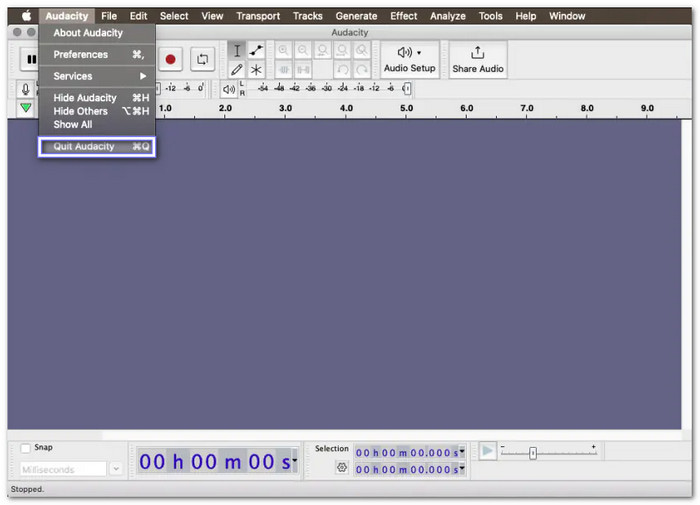Open selection start time format dropdown
Screen dimensions: 700x505
click(462, 451)
